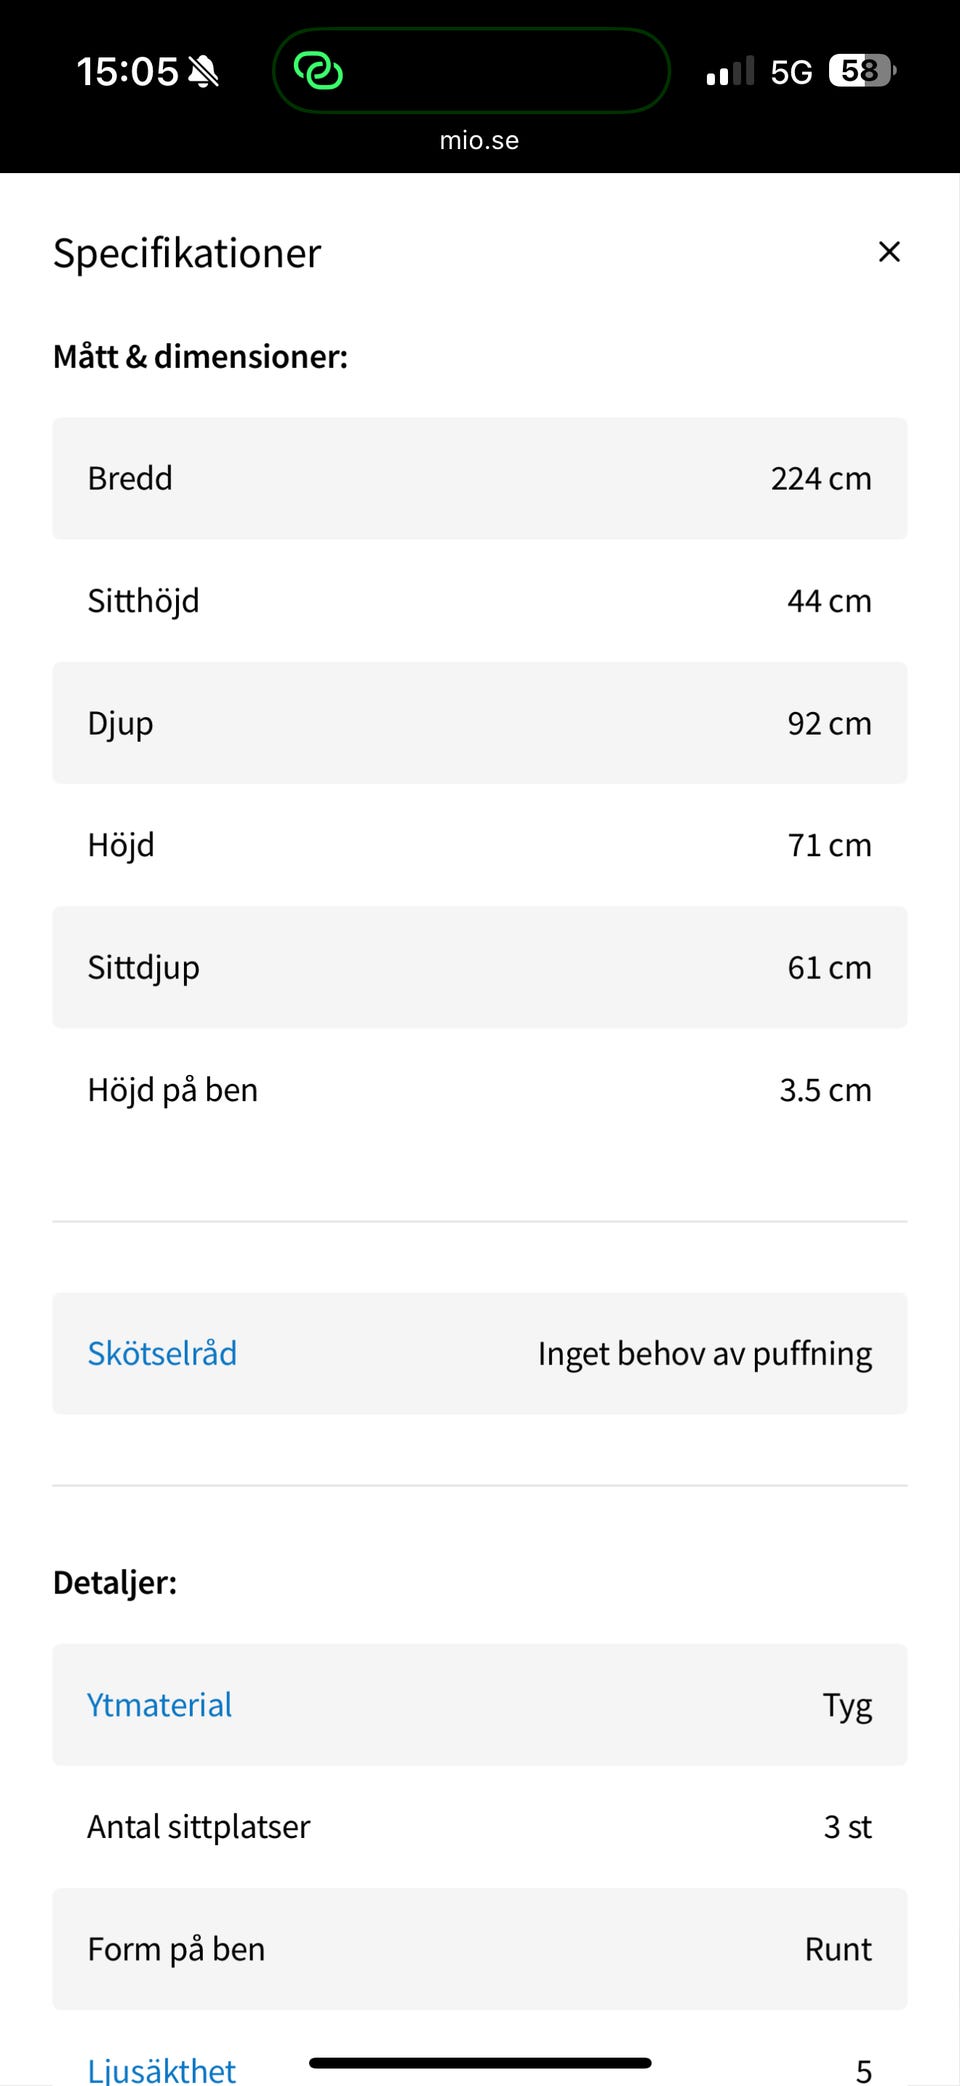Select the Sitthöjd row
Image resolution: width=960 pixels, height=2086 pixels.
point(480,601)
